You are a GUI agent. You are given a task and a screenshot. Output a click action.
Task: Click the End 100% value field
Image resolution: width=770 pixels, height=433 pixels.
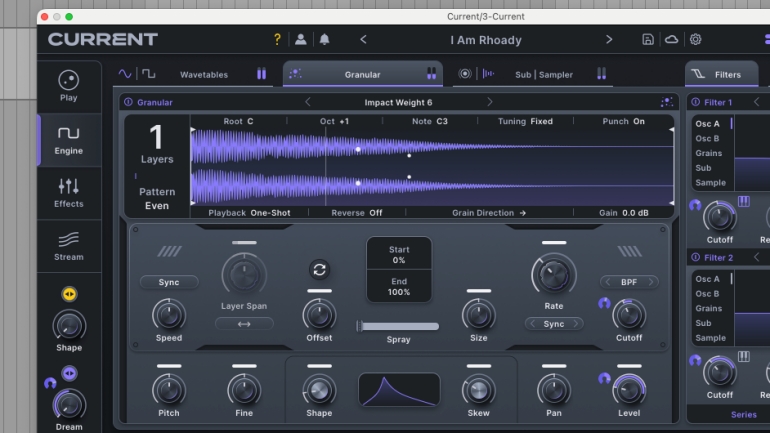coord(399,286)
